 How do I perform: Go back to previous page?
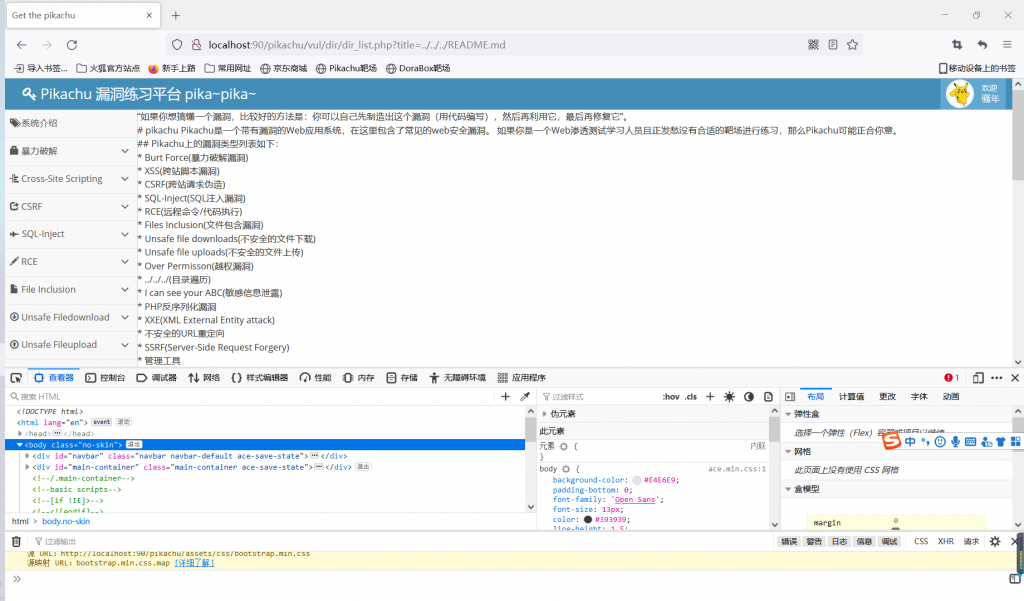point(22,45)
